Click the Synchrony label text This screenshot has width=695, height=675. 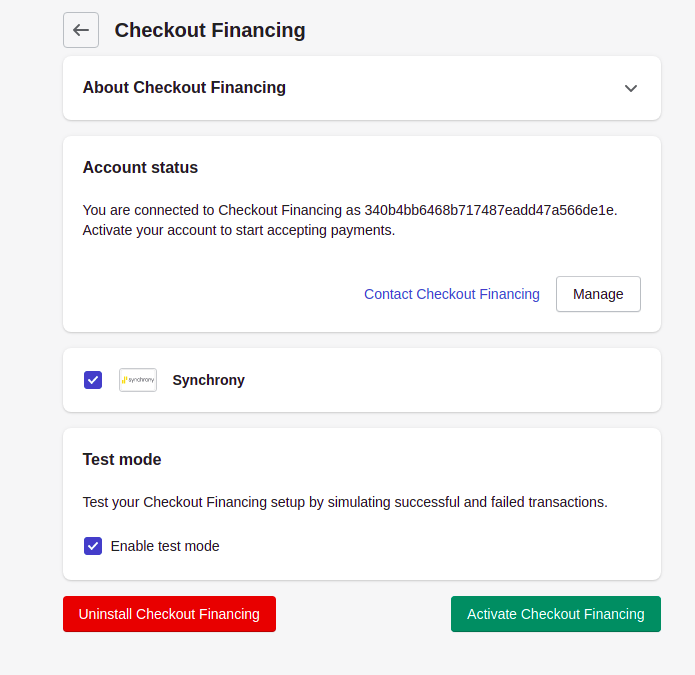(208, 380)
